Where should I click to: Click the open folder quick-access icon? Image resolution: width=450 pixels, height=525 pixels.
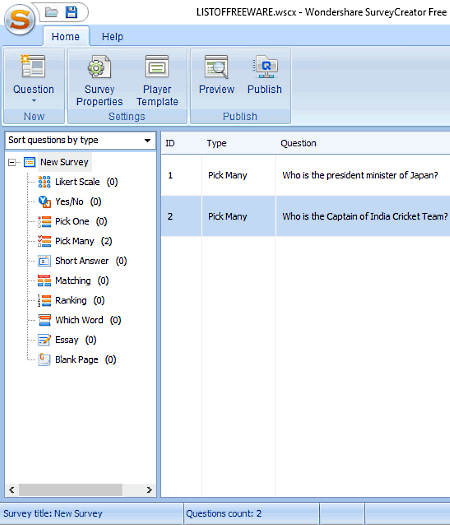click(52, 12)
